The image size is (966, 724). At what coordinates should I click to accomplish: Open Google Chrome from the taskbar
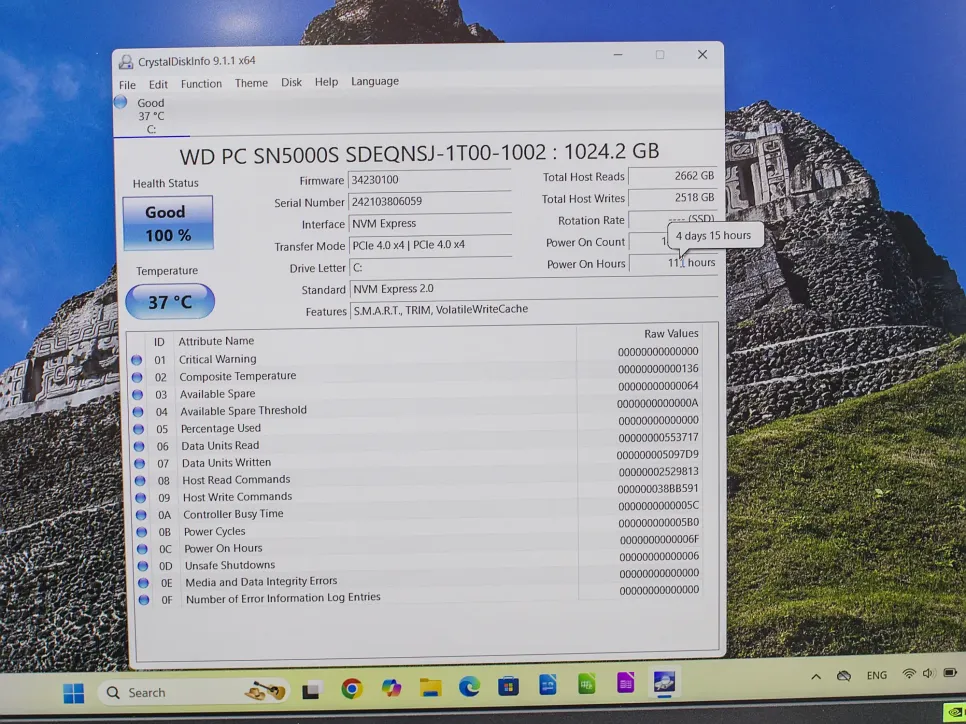click(x=351, y=688)
